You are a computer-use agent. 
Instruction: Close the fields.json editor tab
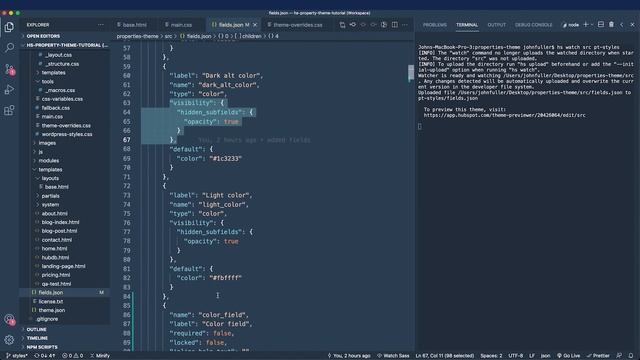coord(255,25)
